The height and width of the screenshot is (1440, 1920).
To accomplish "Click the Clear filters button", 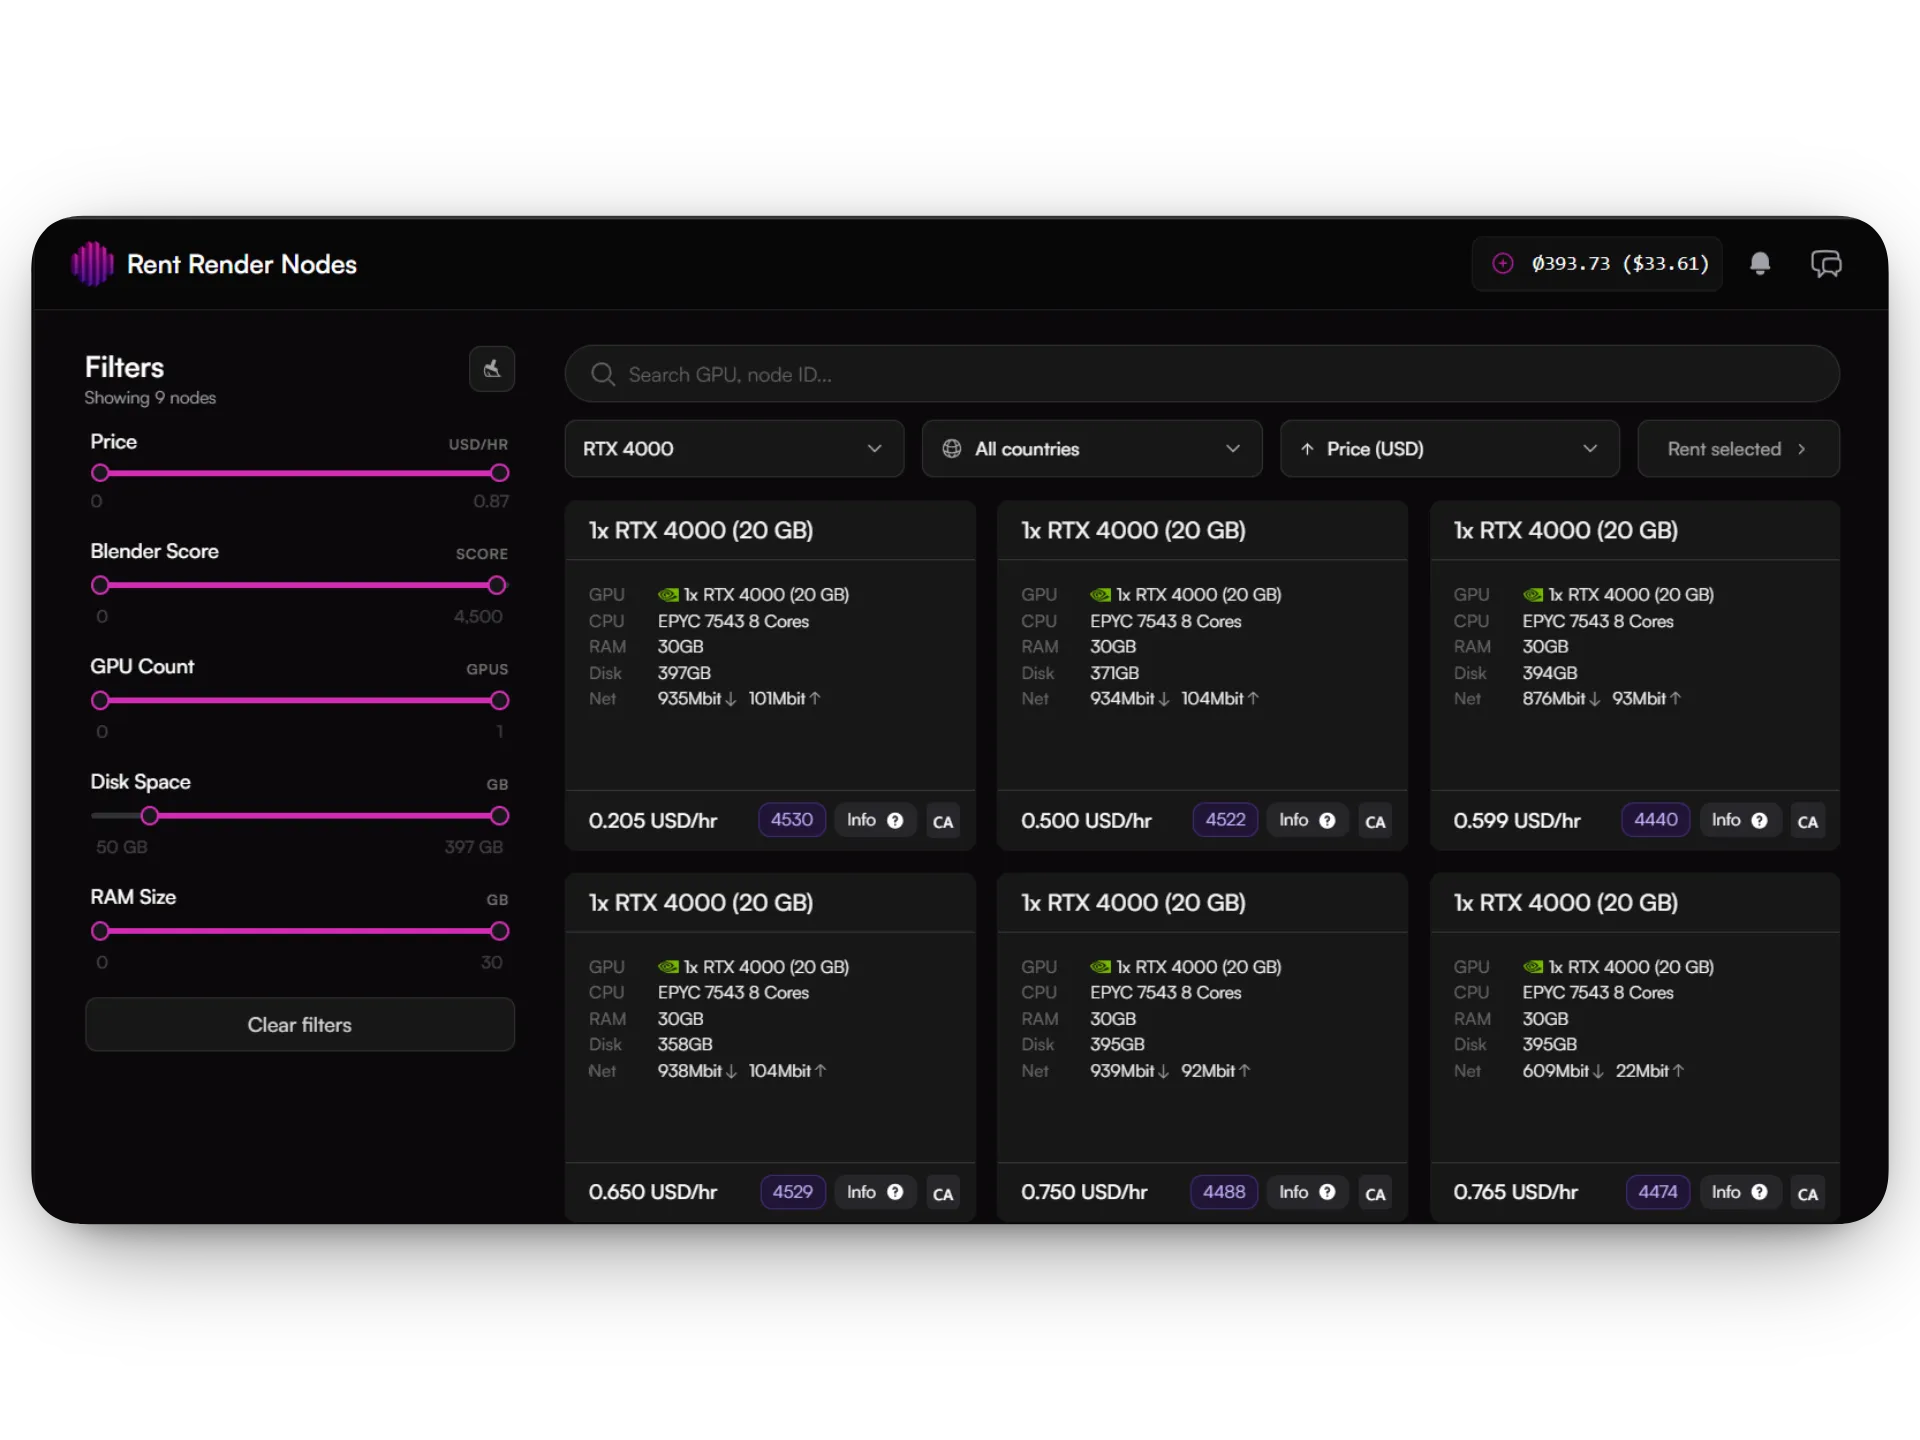I will click(300, 1025).
